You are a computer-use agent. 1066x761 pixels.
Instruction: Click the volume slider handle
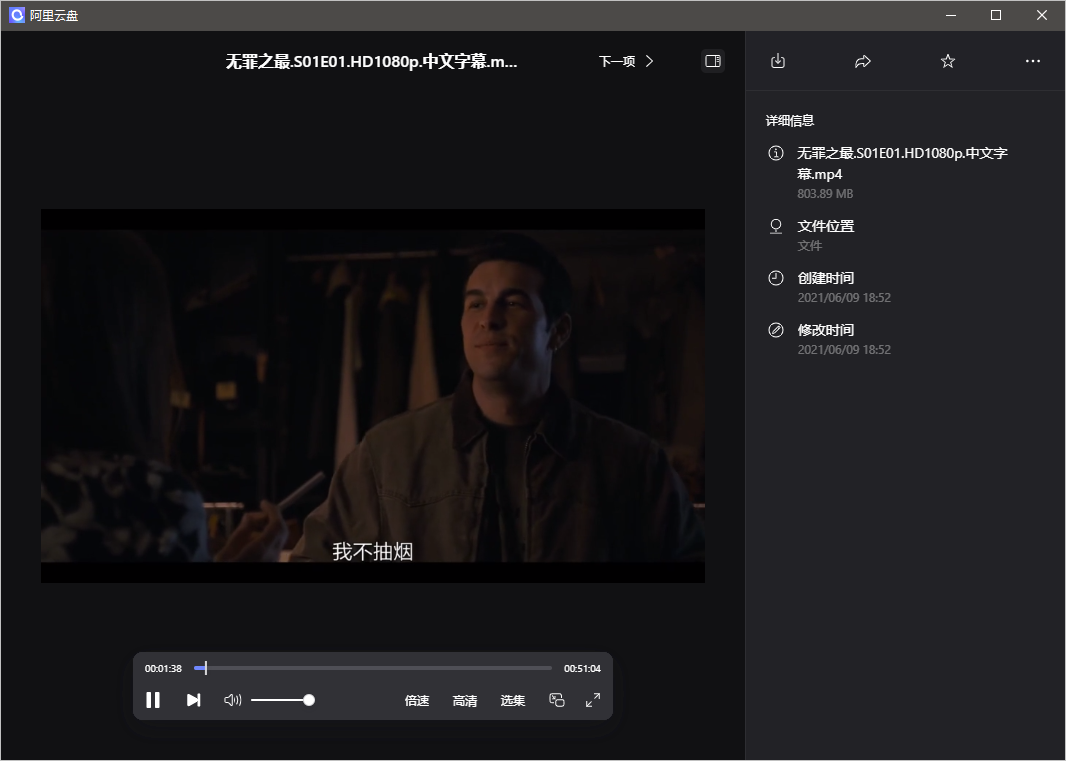click(x=309, y=700)
